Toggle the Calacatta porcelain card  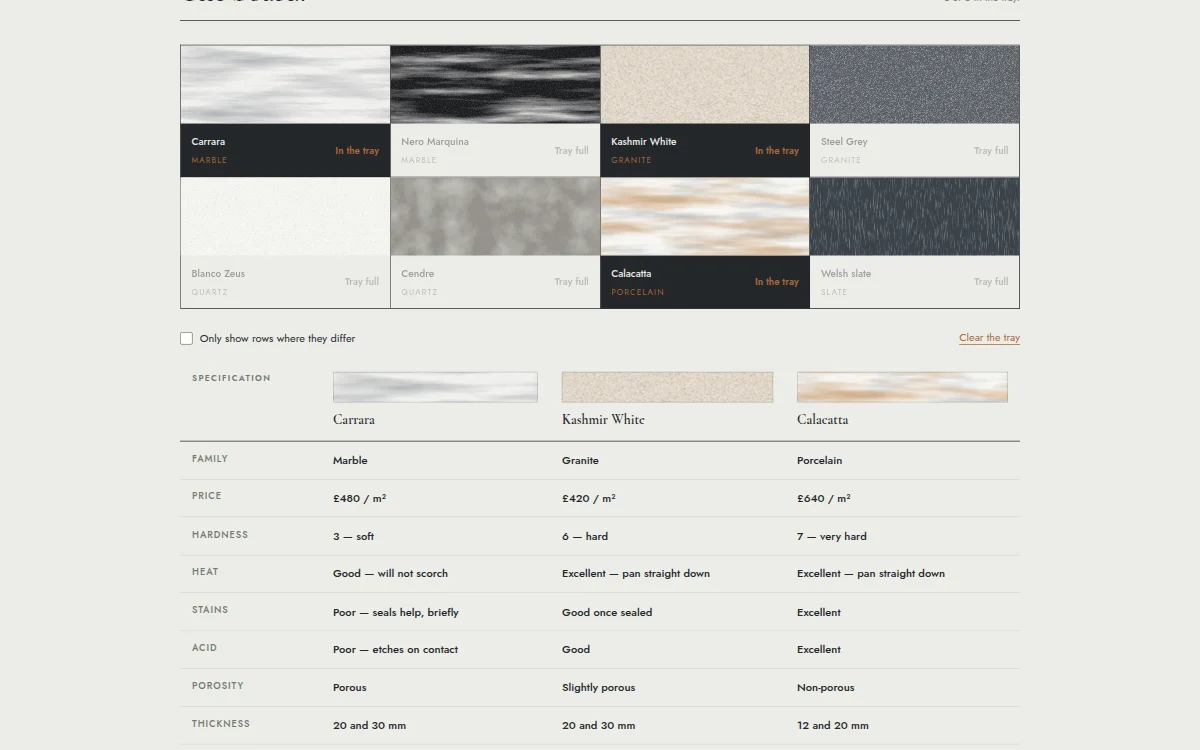coord(705,243)
